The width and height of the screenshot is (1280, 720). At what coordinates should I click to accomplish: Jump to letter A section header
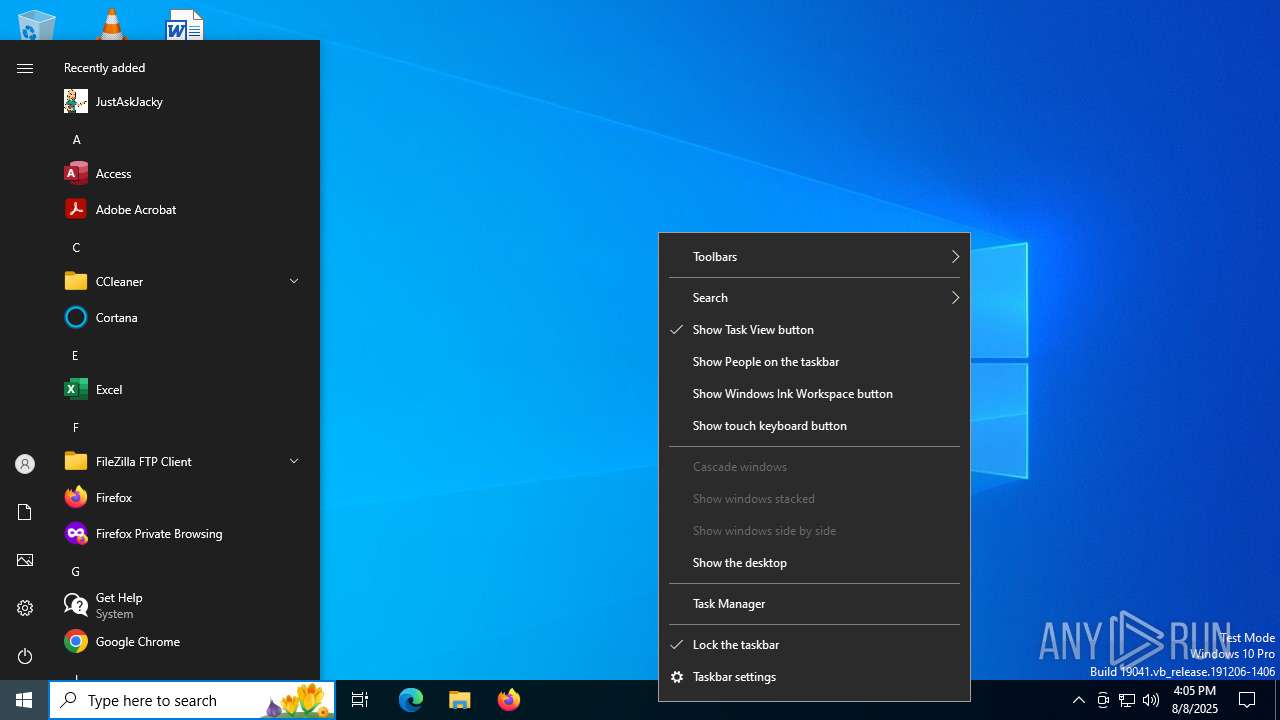(77, 140)
